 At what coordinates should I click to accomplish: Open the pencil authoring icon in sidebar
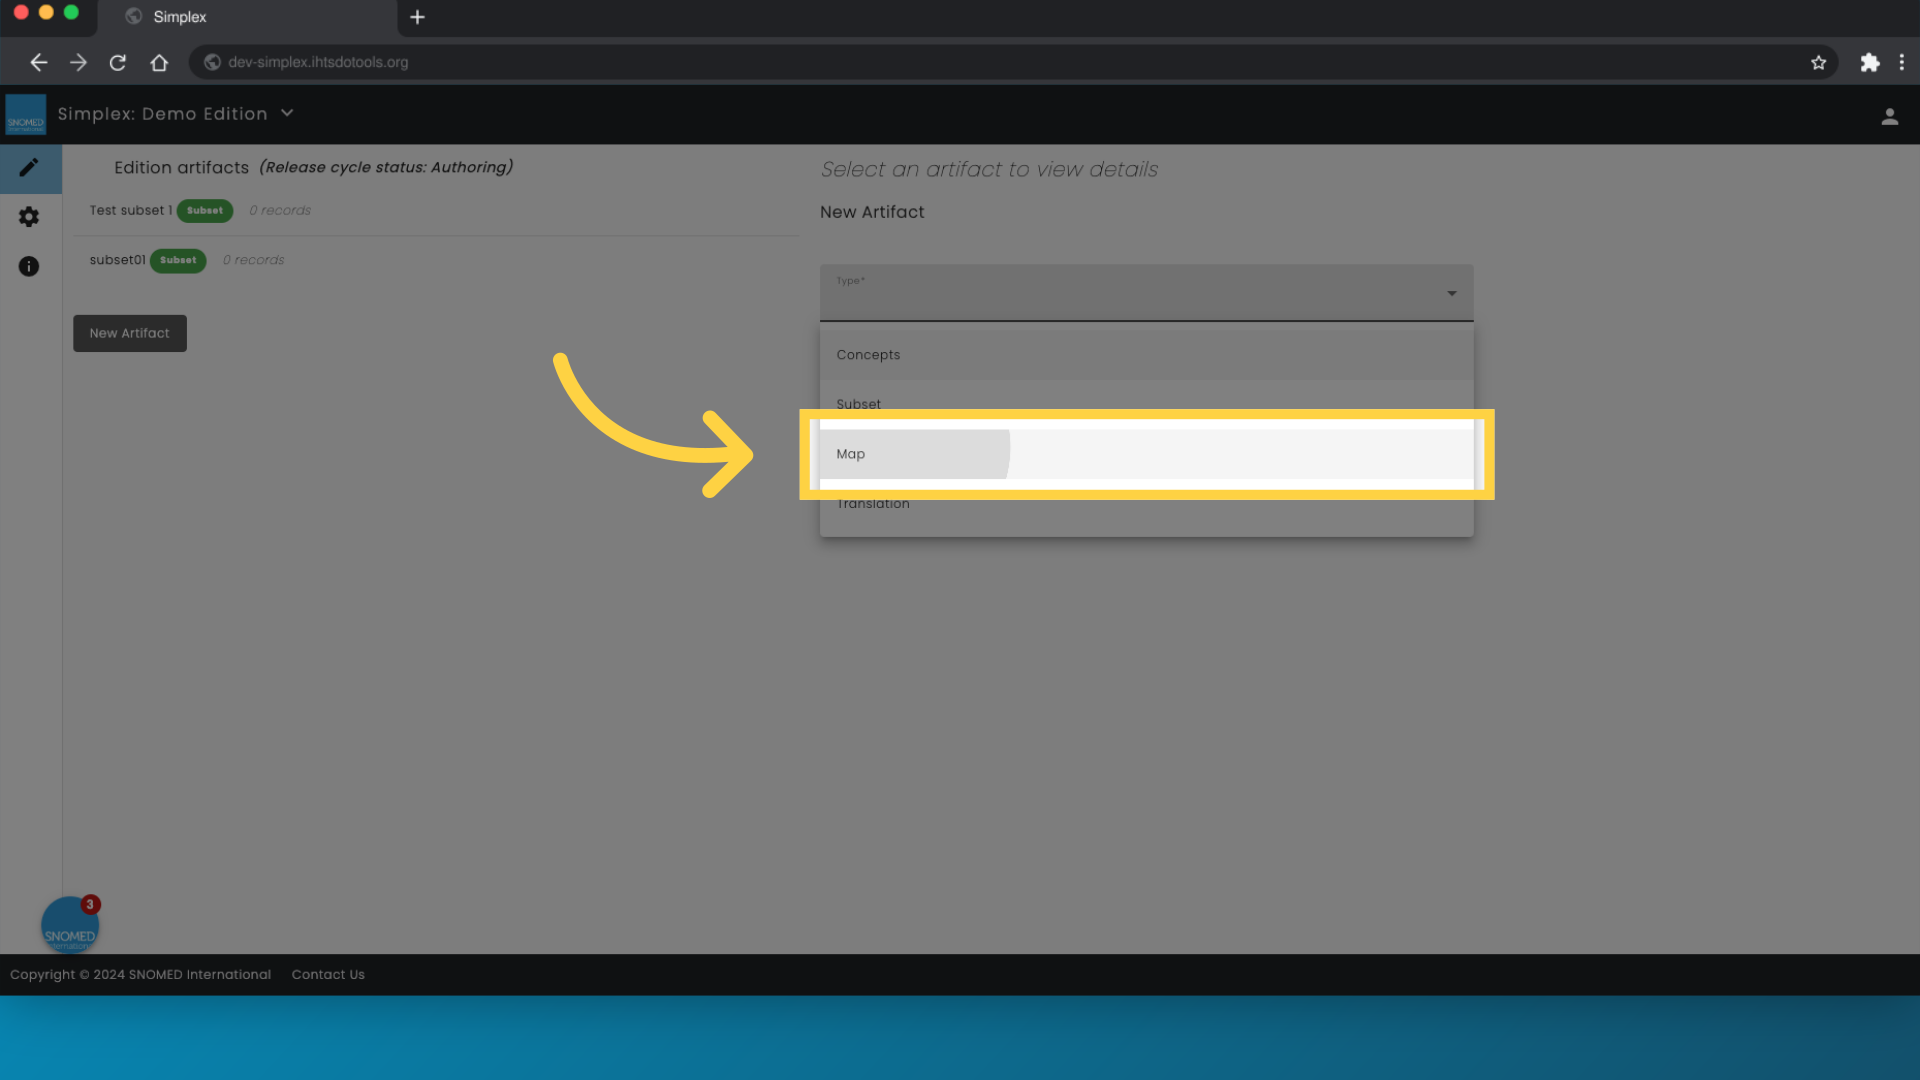[x=29, y=168]
